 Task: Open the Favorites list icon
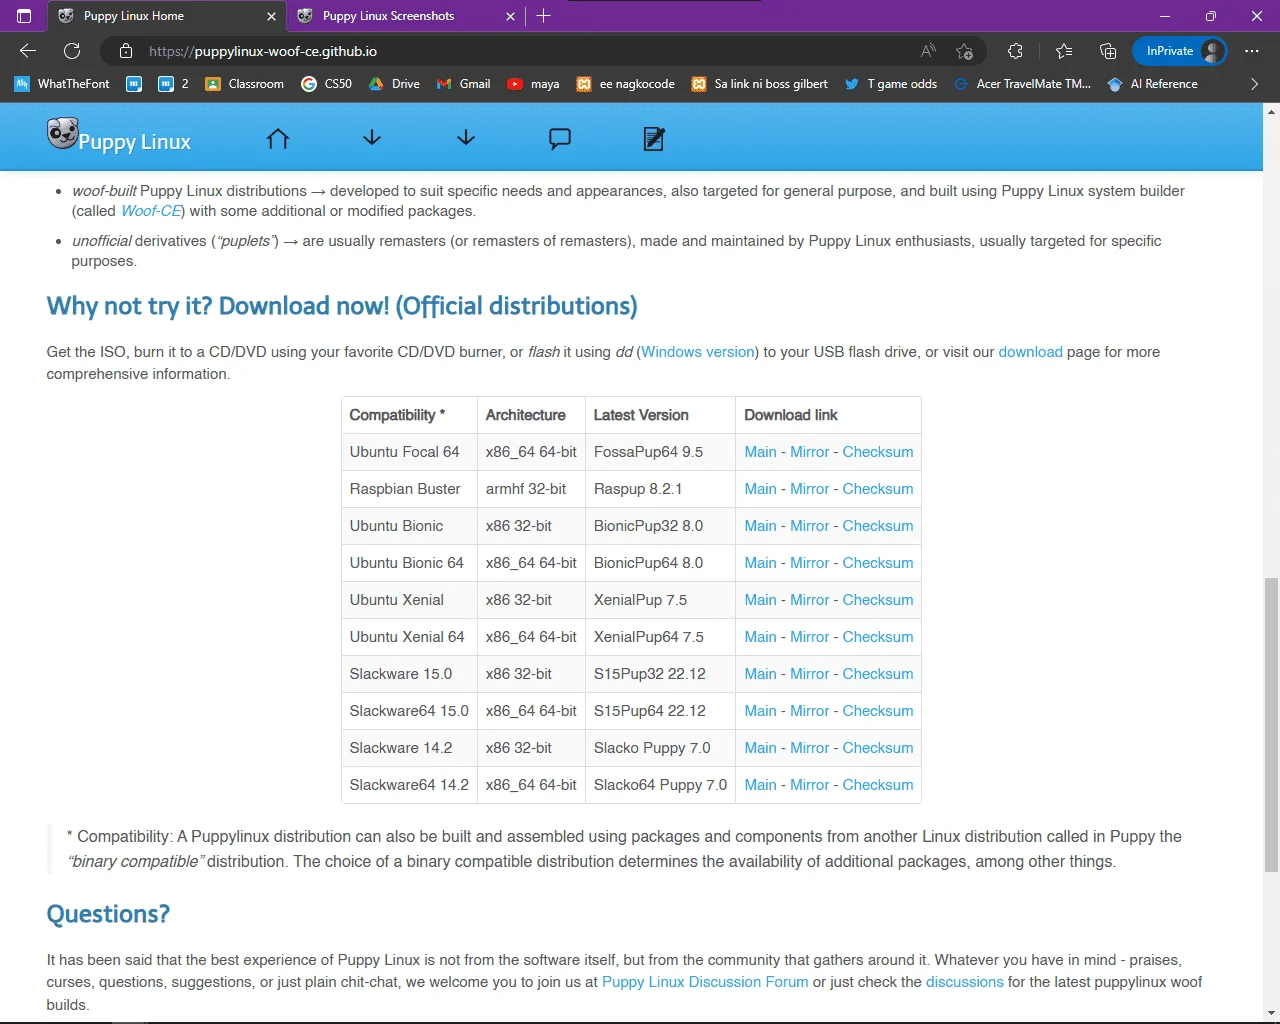pyautogui.click(x=1064, y=51)
